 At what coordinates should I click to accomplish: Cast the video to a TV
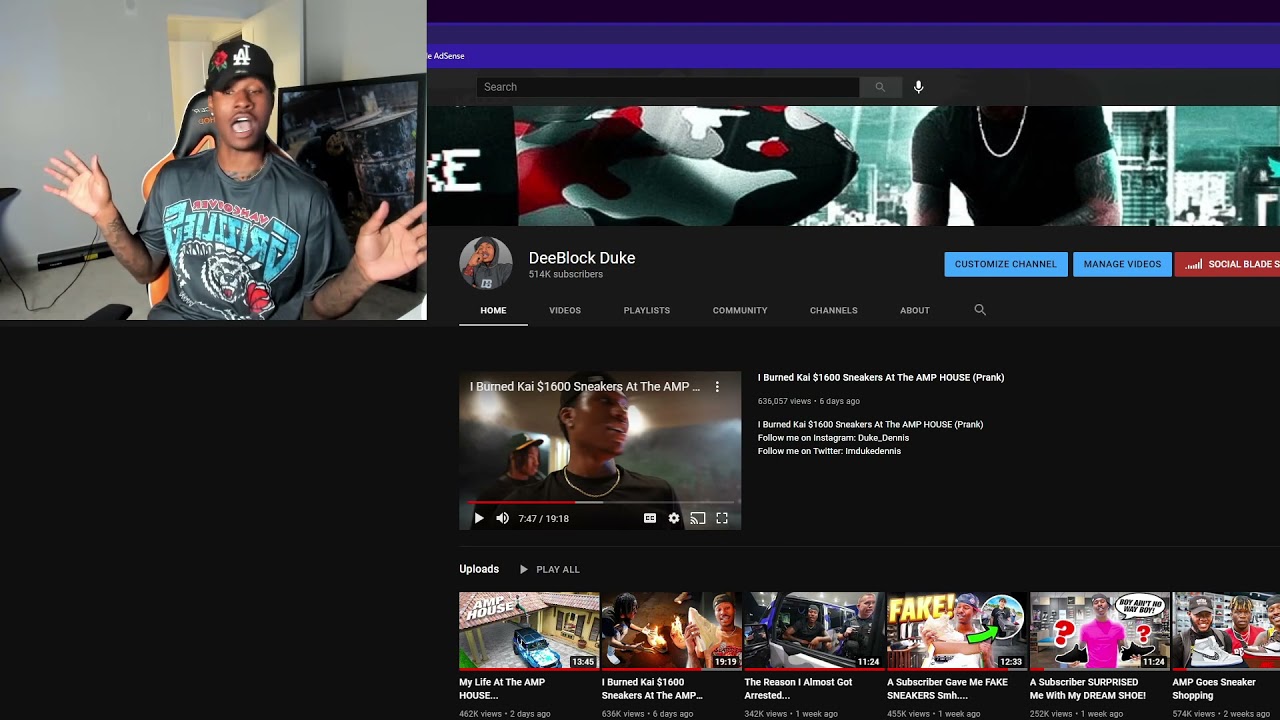click(x=698, y=518)
